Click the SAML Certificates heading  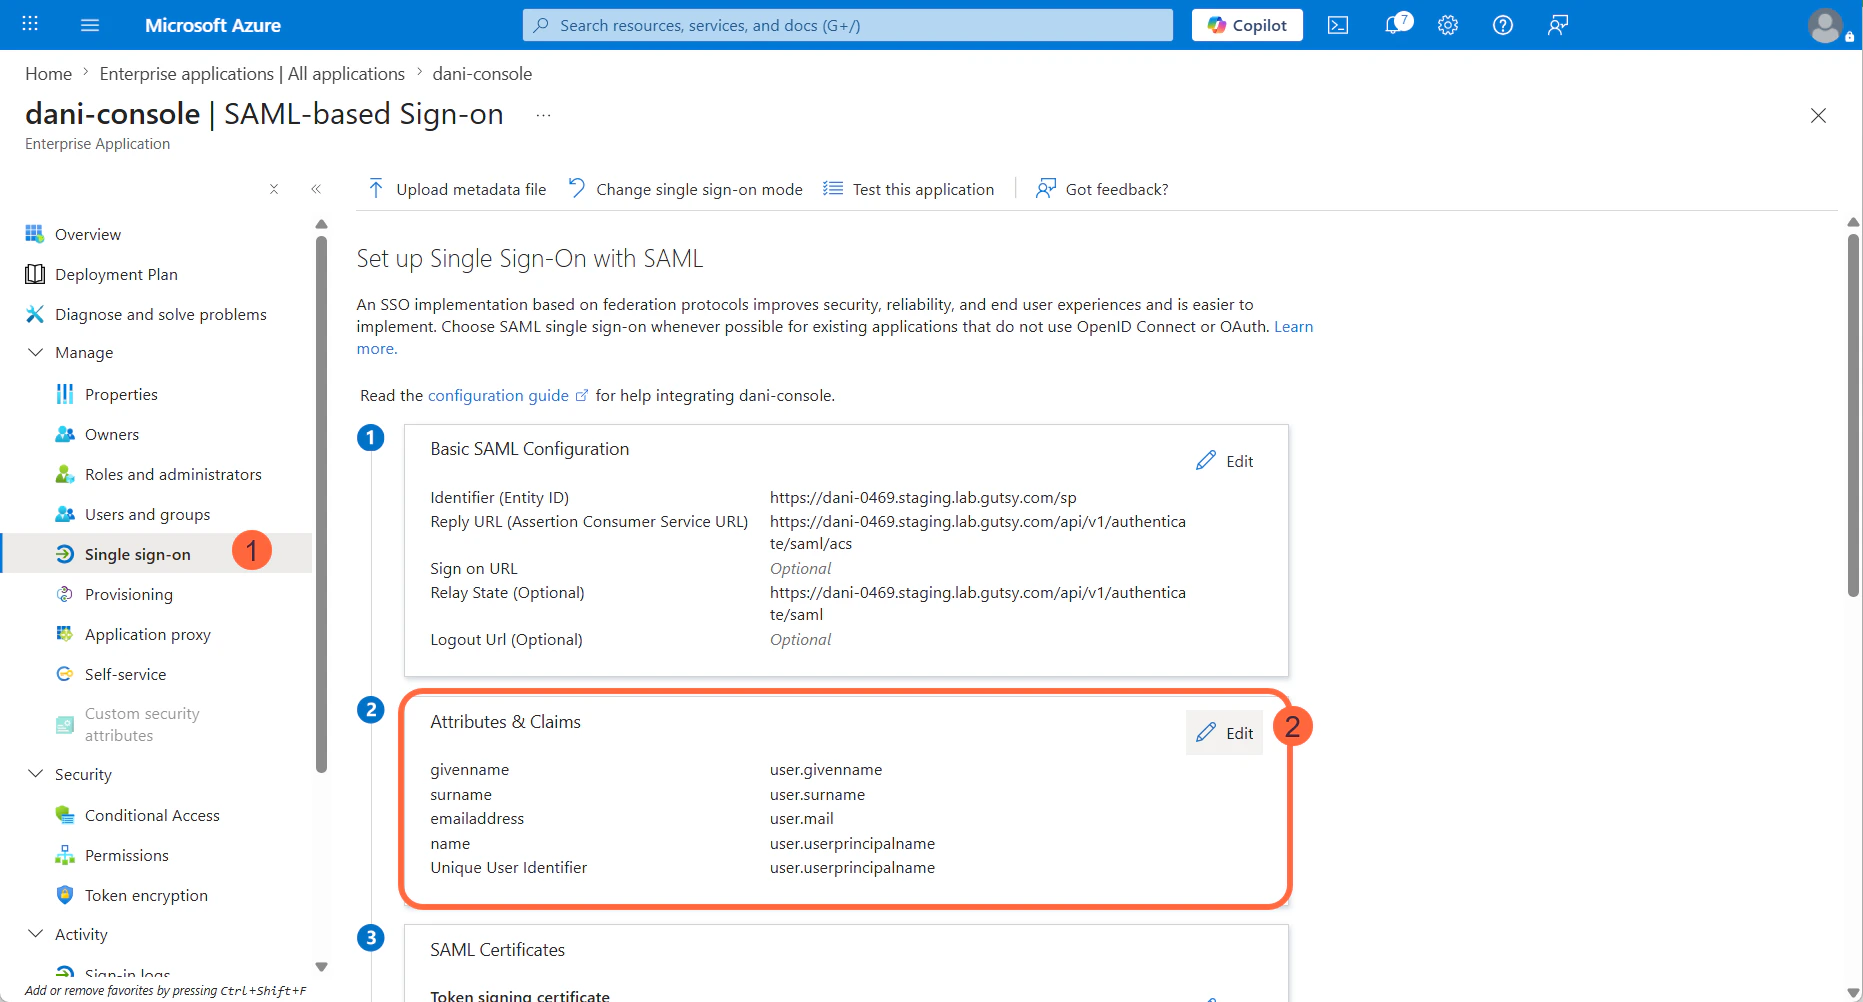[x=498, y=950]
